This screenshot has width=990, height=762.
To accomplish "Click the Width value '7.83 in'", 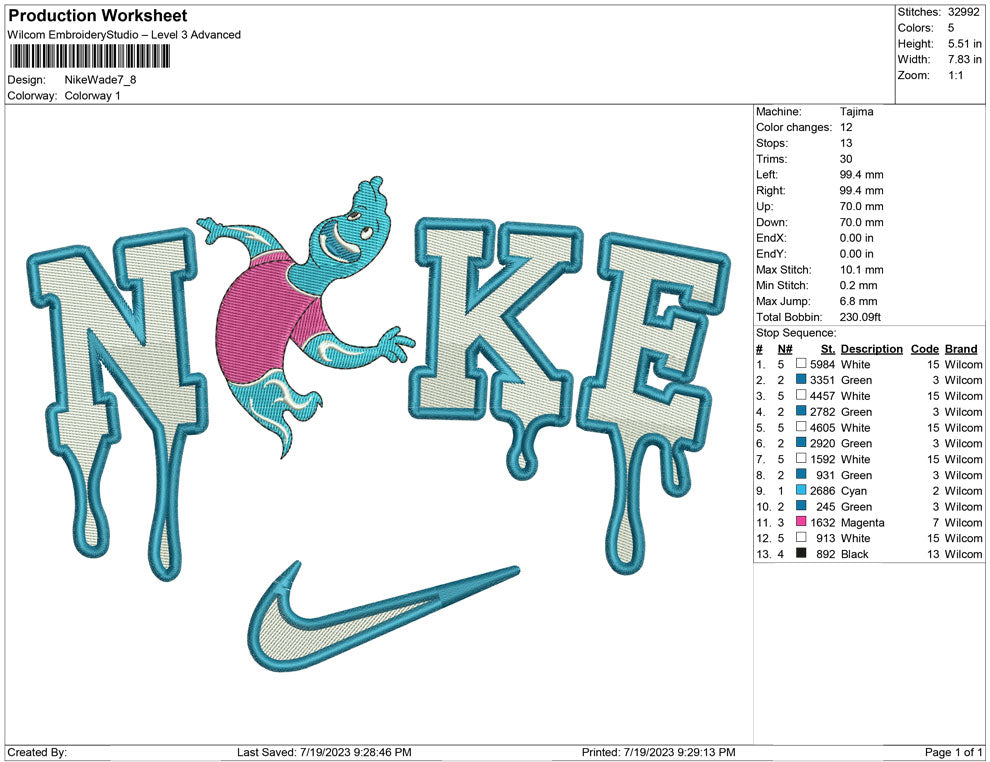I will 965,59.
